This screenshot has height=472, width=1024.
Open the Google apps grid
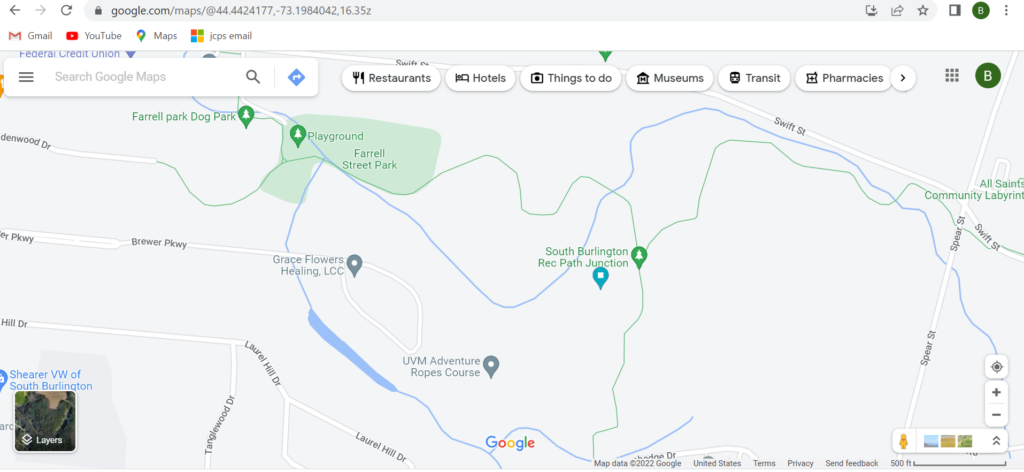point(952,76)
